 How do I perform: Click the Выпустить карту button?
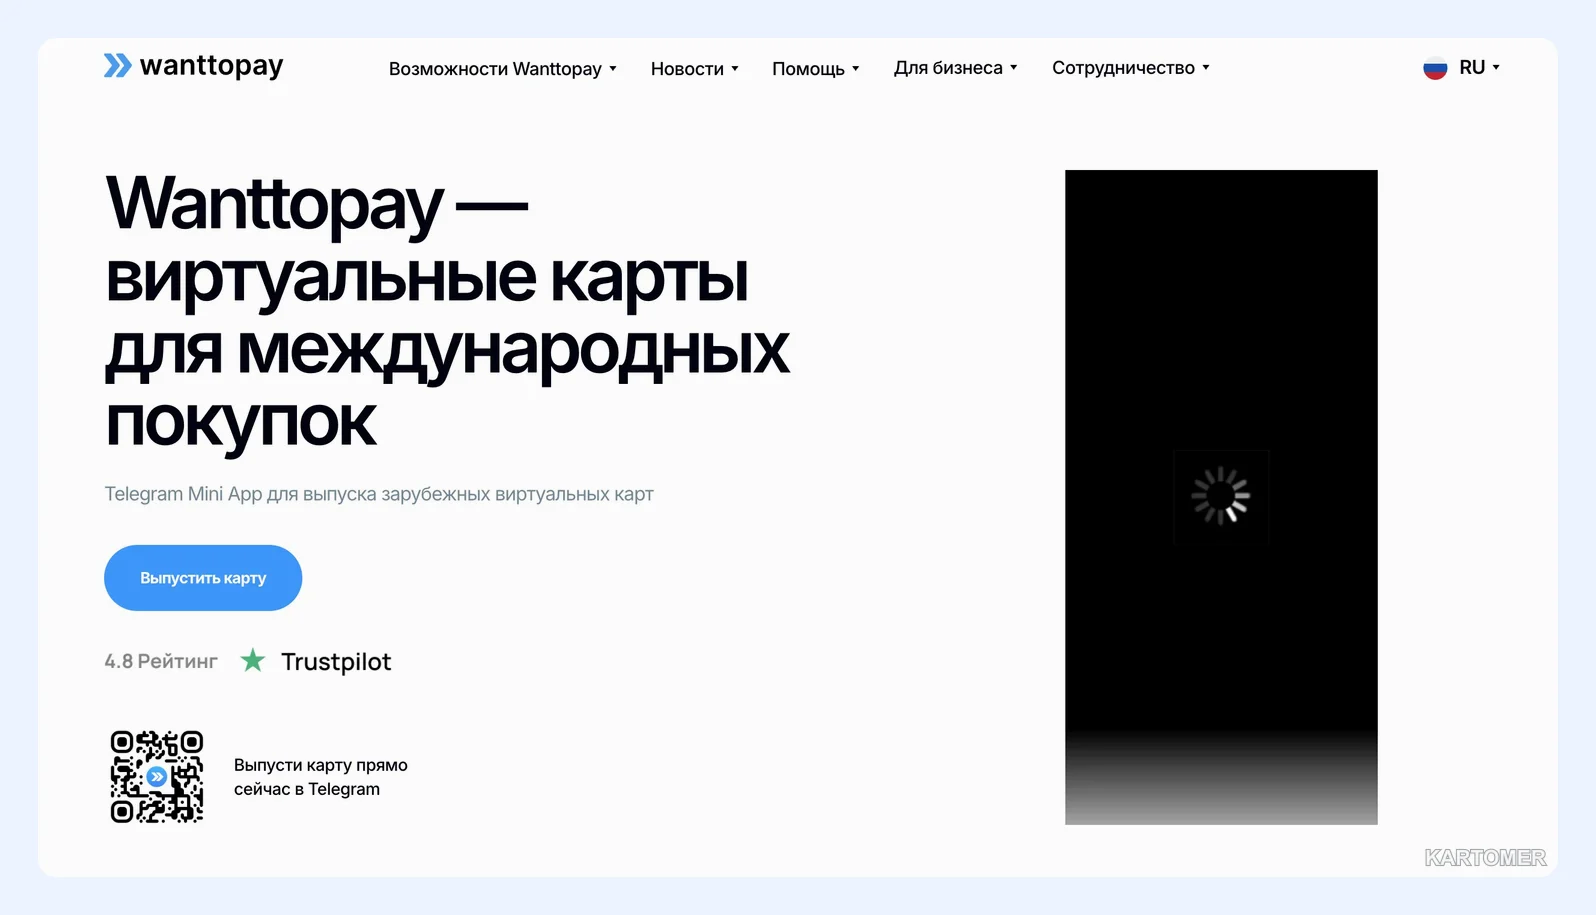tap(203, 578)
